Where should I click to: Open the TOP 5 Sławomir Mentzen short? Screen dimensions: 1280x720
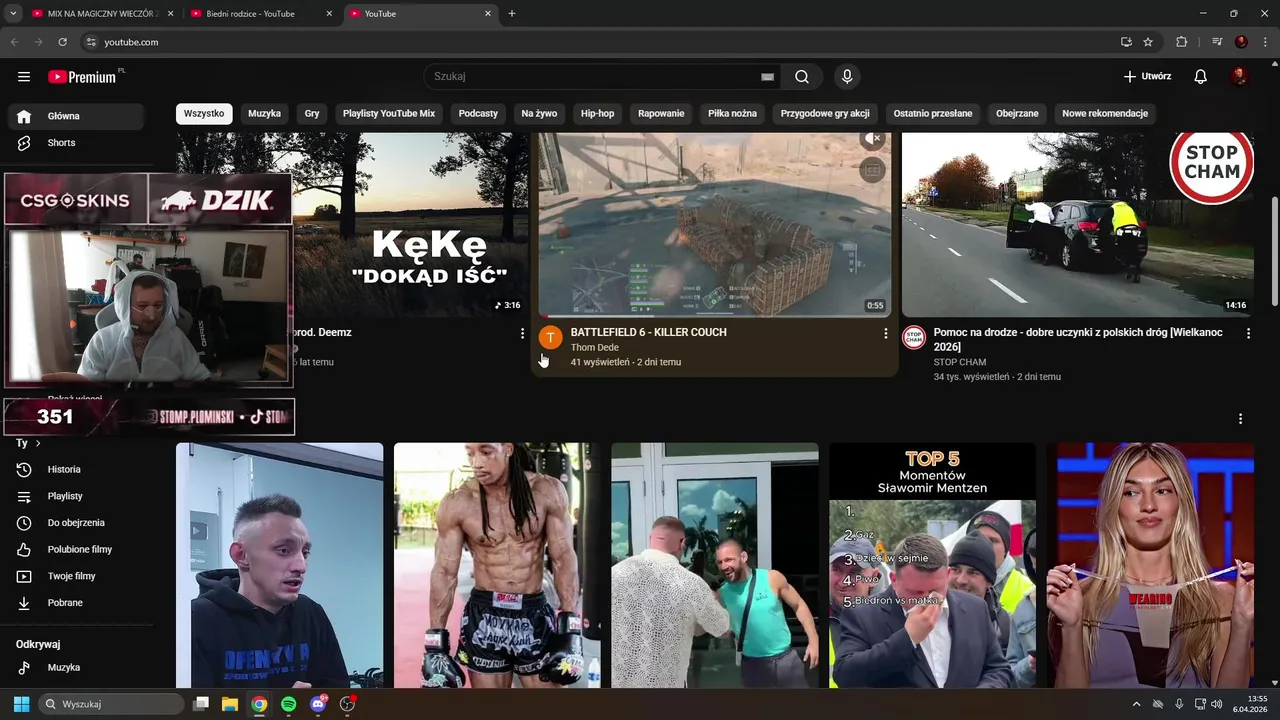[x=932, y=565]
